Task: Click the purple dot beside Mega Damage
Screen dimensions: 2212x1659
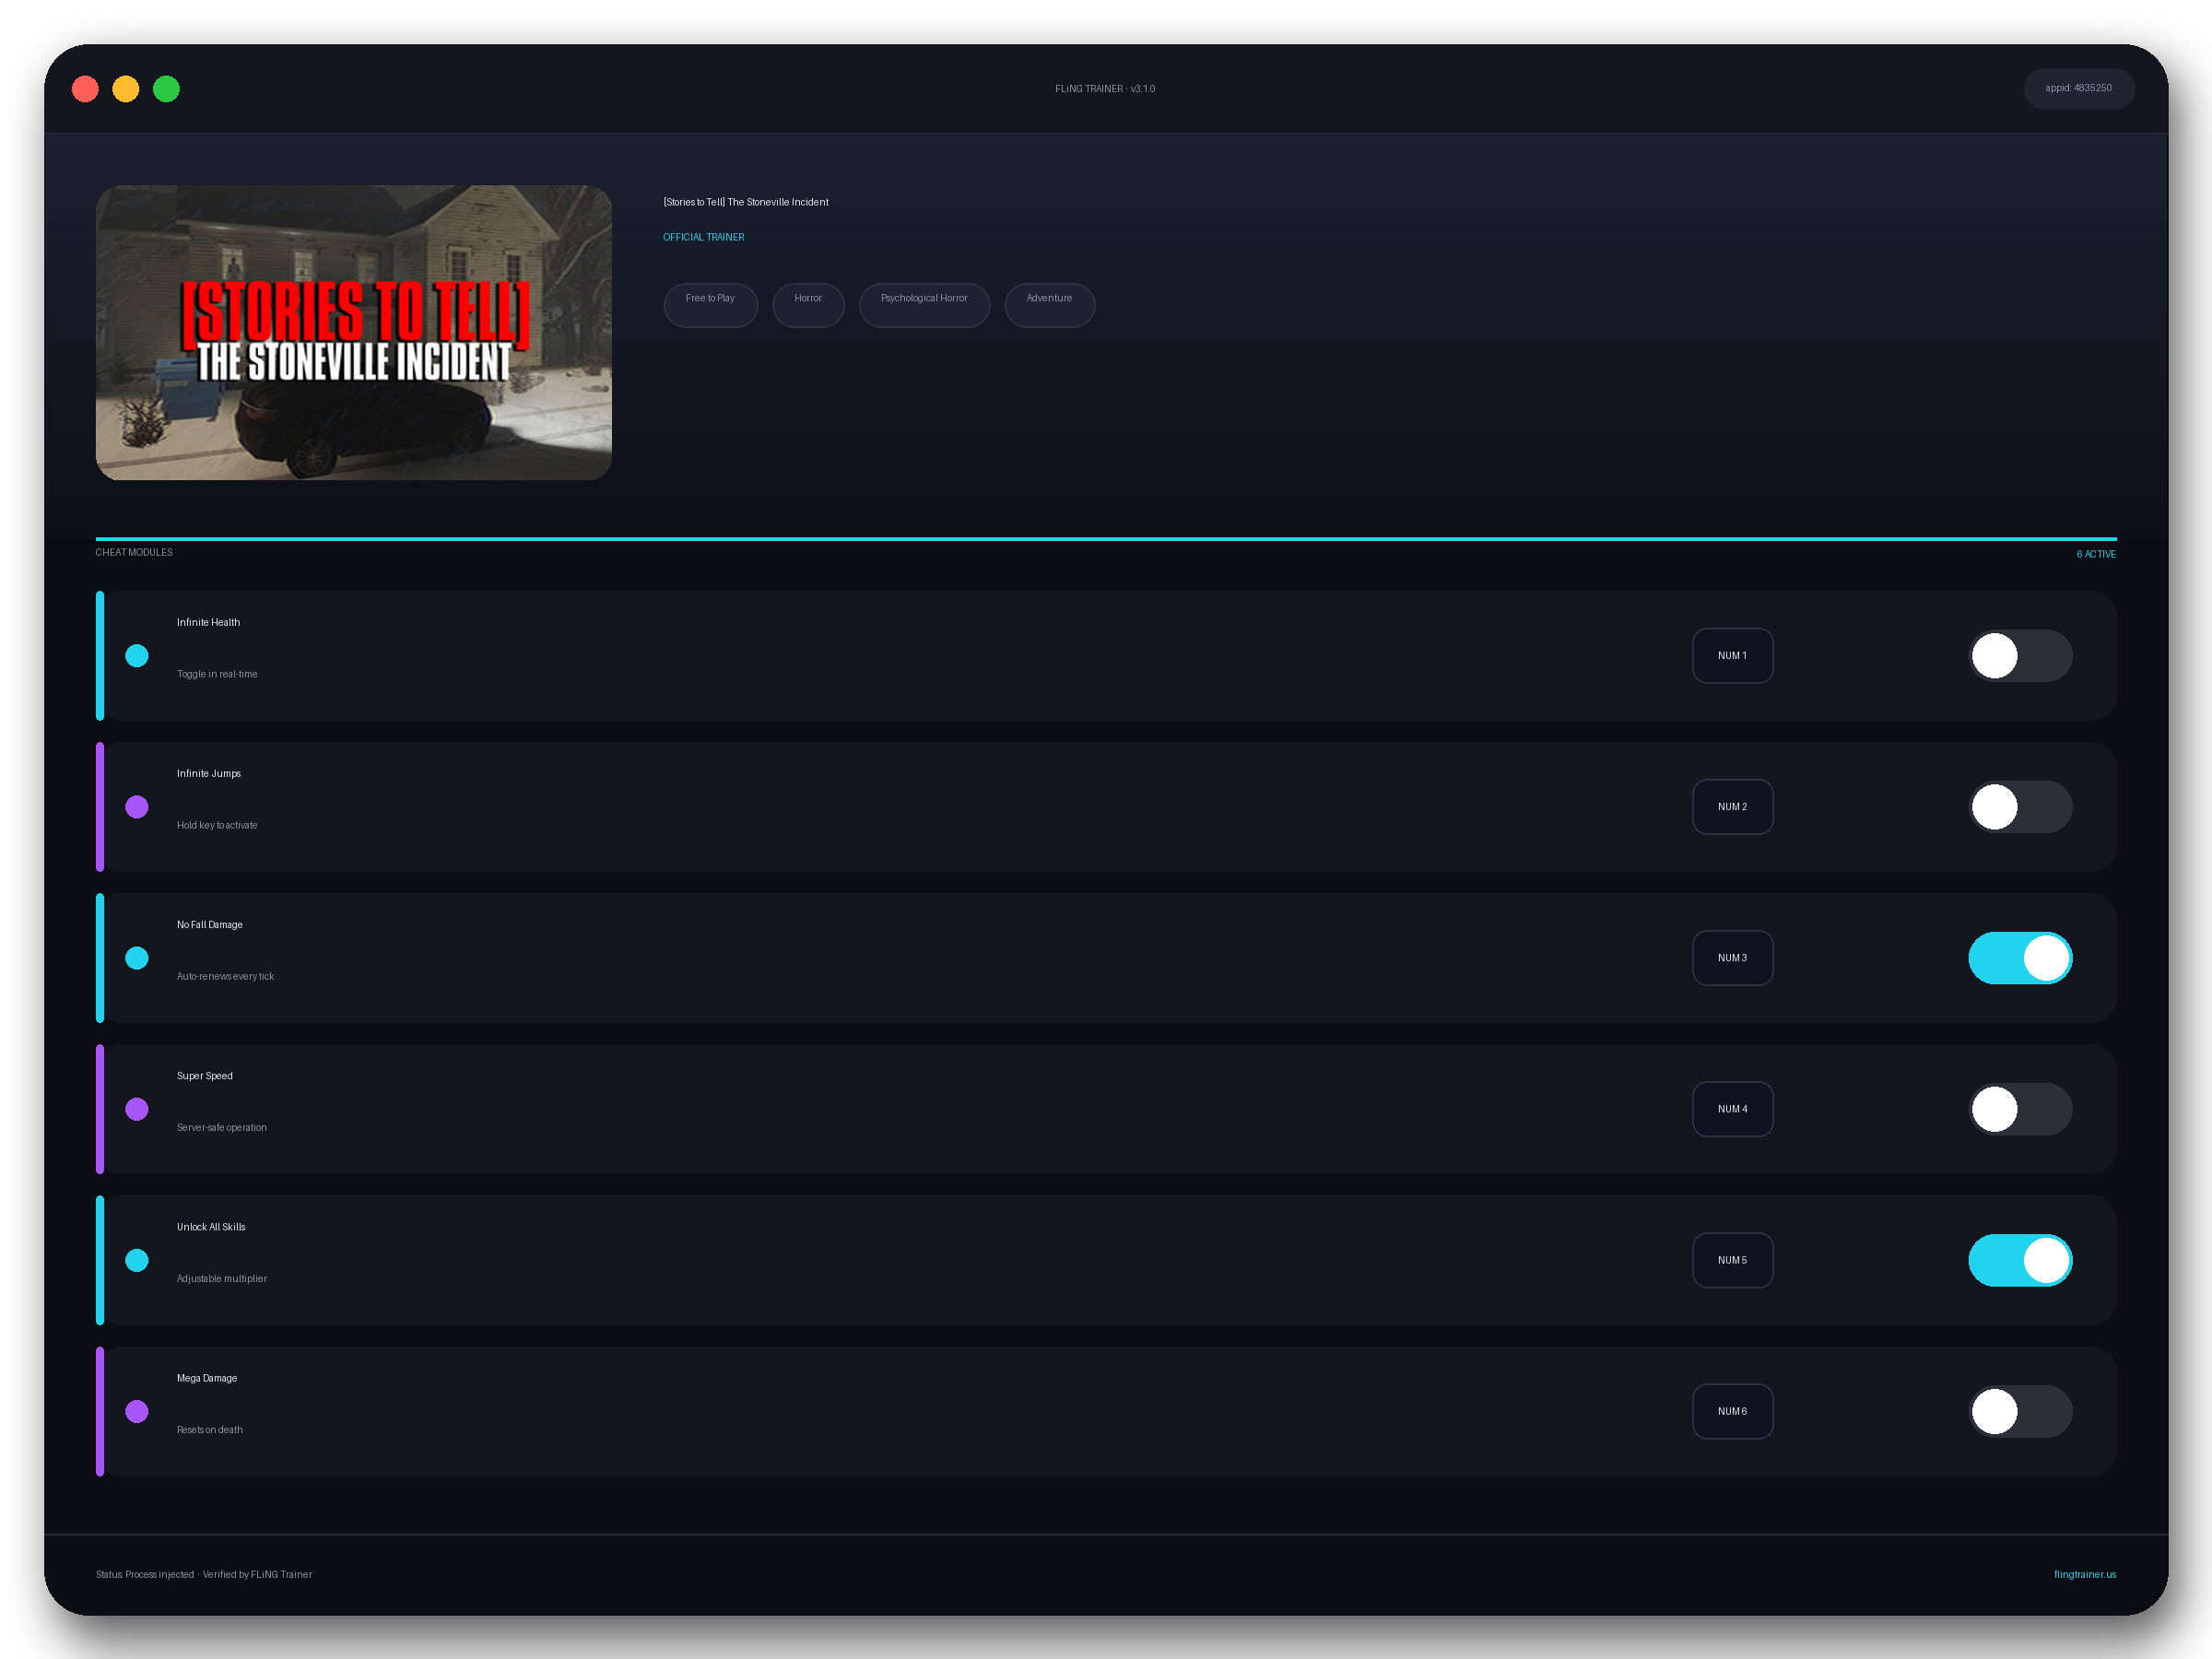Action: point(137,1411)
